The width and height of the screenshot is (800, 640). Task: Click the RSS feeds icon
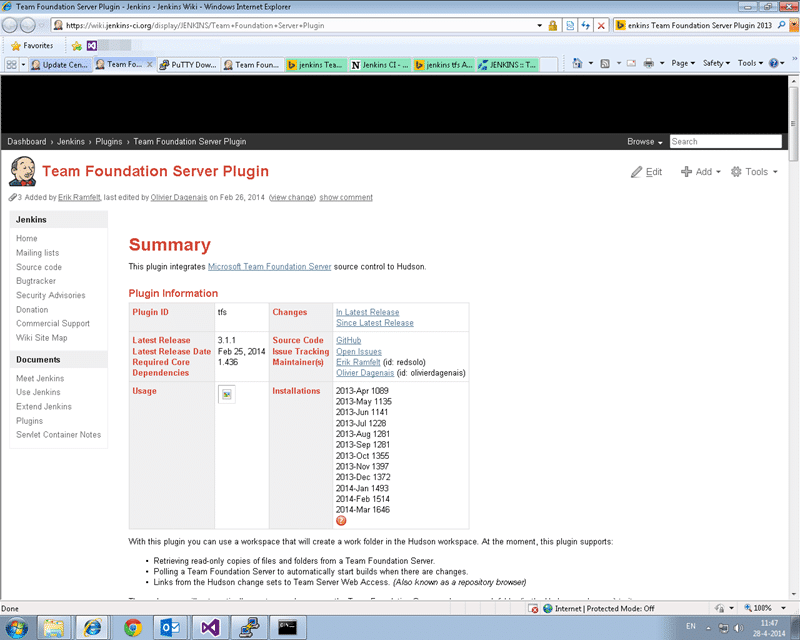605,63
